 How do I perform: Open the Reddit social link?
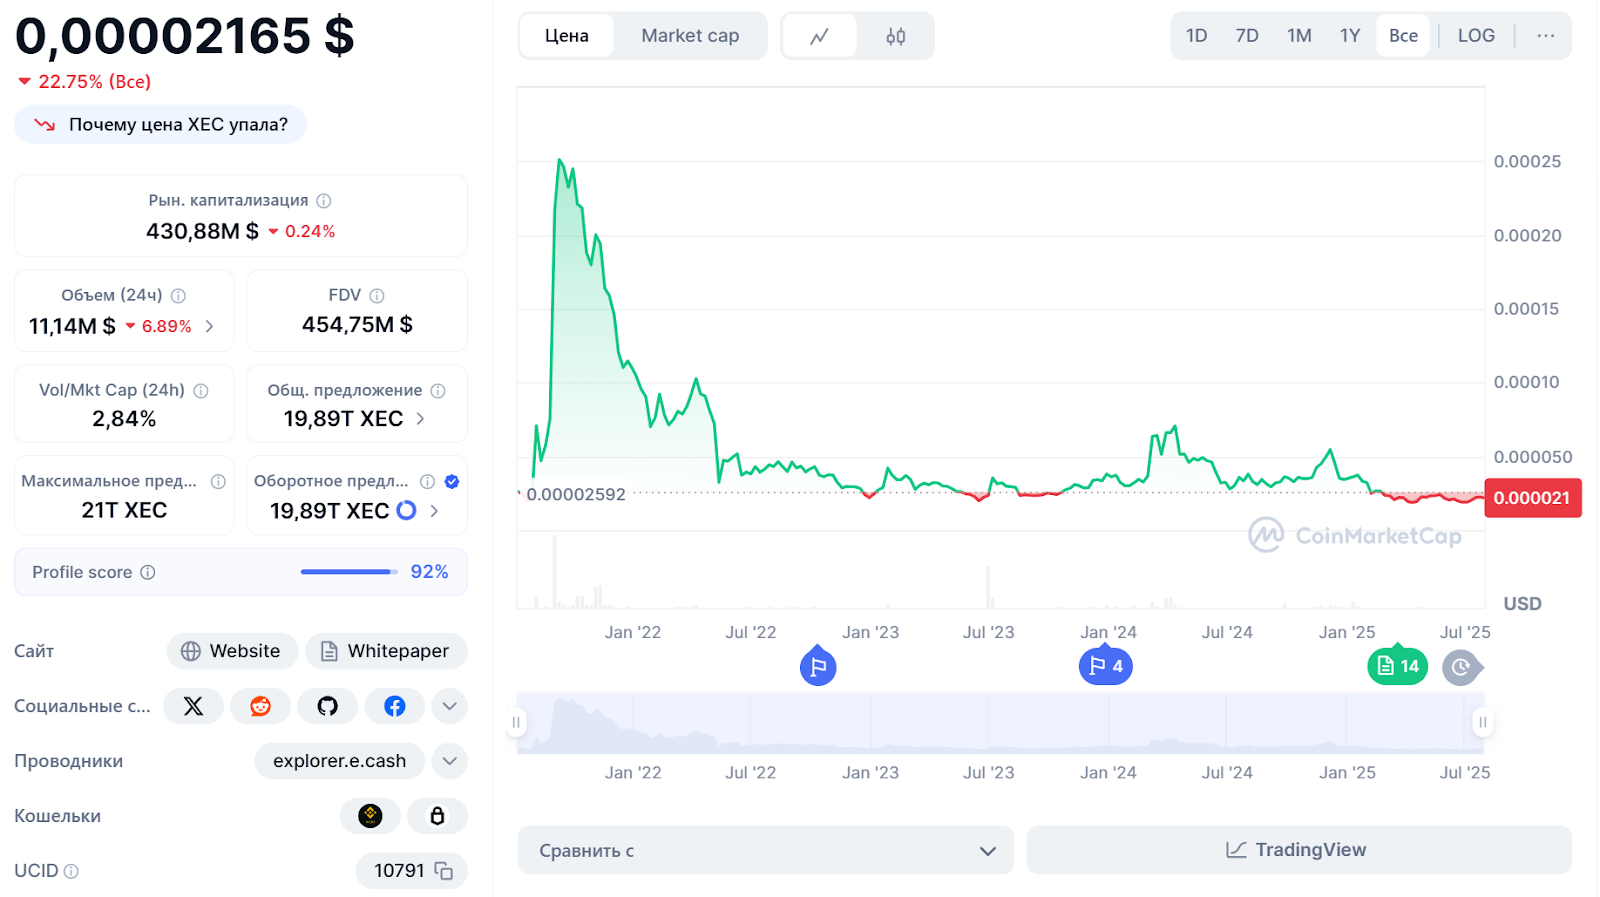pos(260,706)
